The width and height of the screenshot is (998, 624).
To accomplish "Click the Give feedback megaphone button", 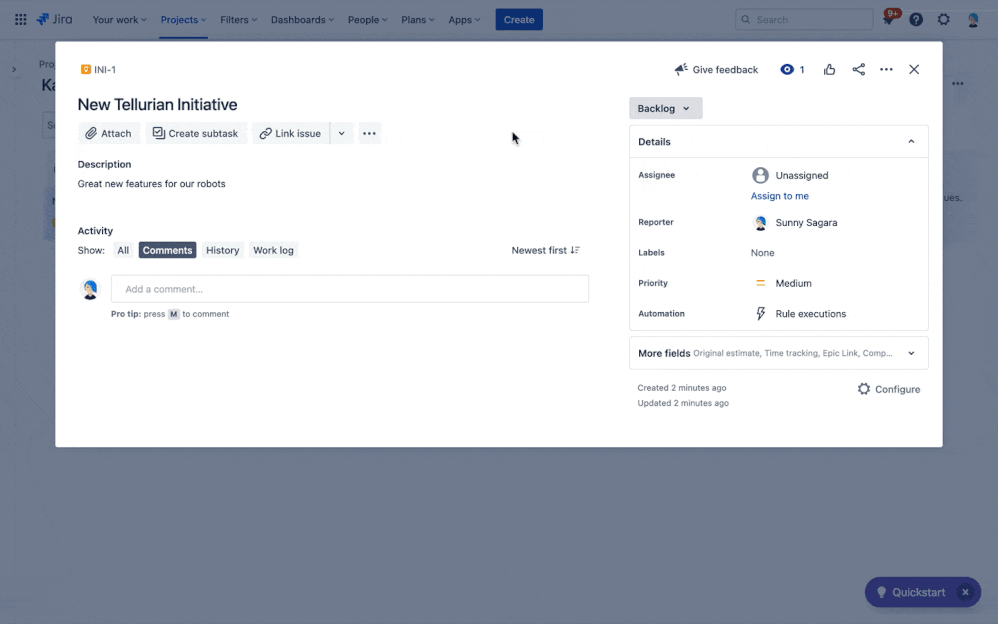I will click(x=716, y=69).
